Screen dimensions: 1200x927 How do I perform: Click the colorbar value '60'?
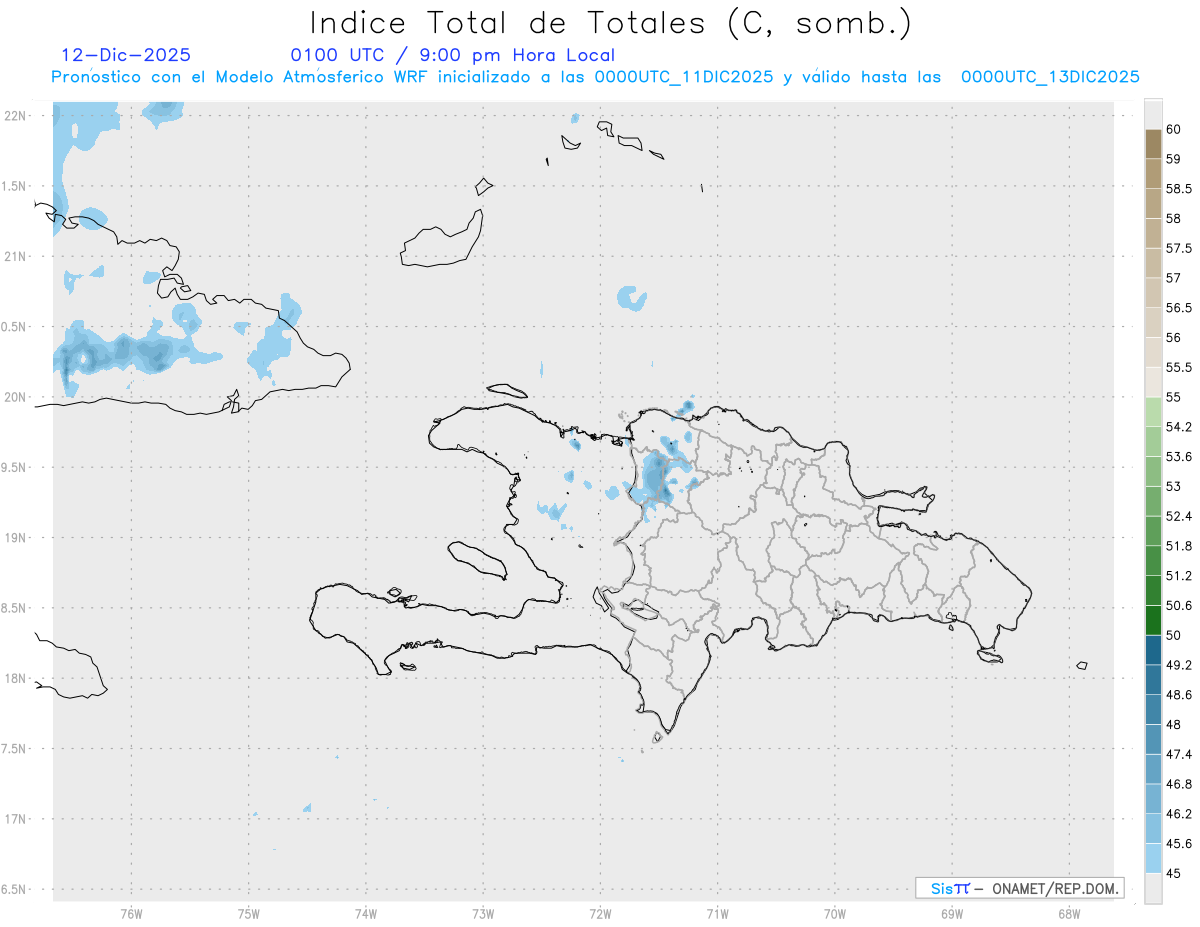pyautogui.click(x=1173, y=129)
